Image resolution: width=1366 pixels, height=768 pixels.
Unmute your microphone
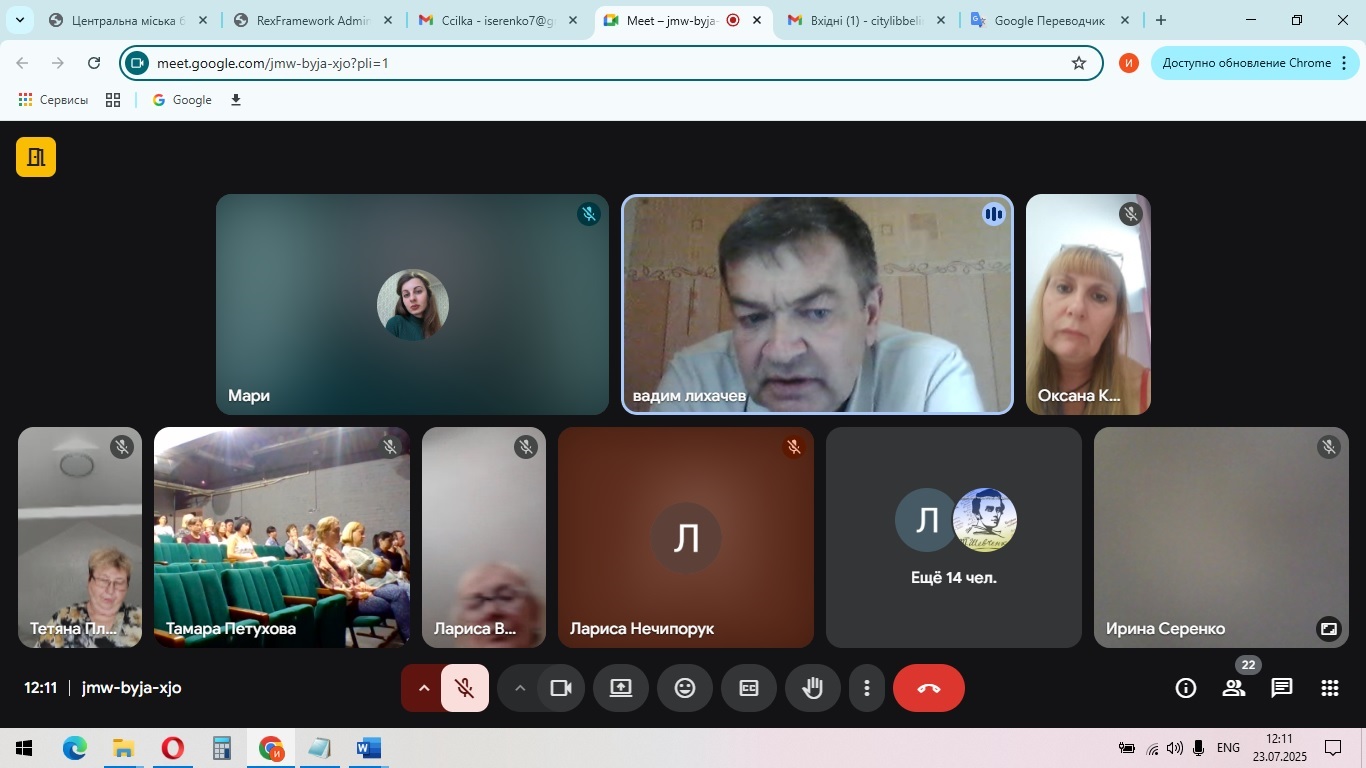point(464,688)
